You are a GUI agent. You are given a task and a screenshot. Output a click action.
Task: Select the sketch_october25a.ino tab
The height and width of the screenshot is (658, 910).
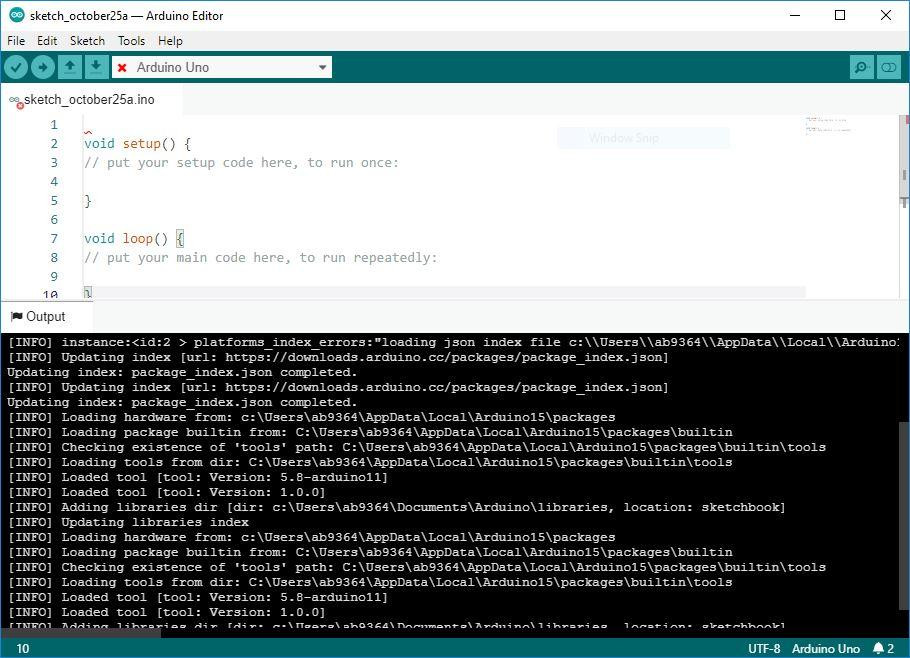(88, 100)
